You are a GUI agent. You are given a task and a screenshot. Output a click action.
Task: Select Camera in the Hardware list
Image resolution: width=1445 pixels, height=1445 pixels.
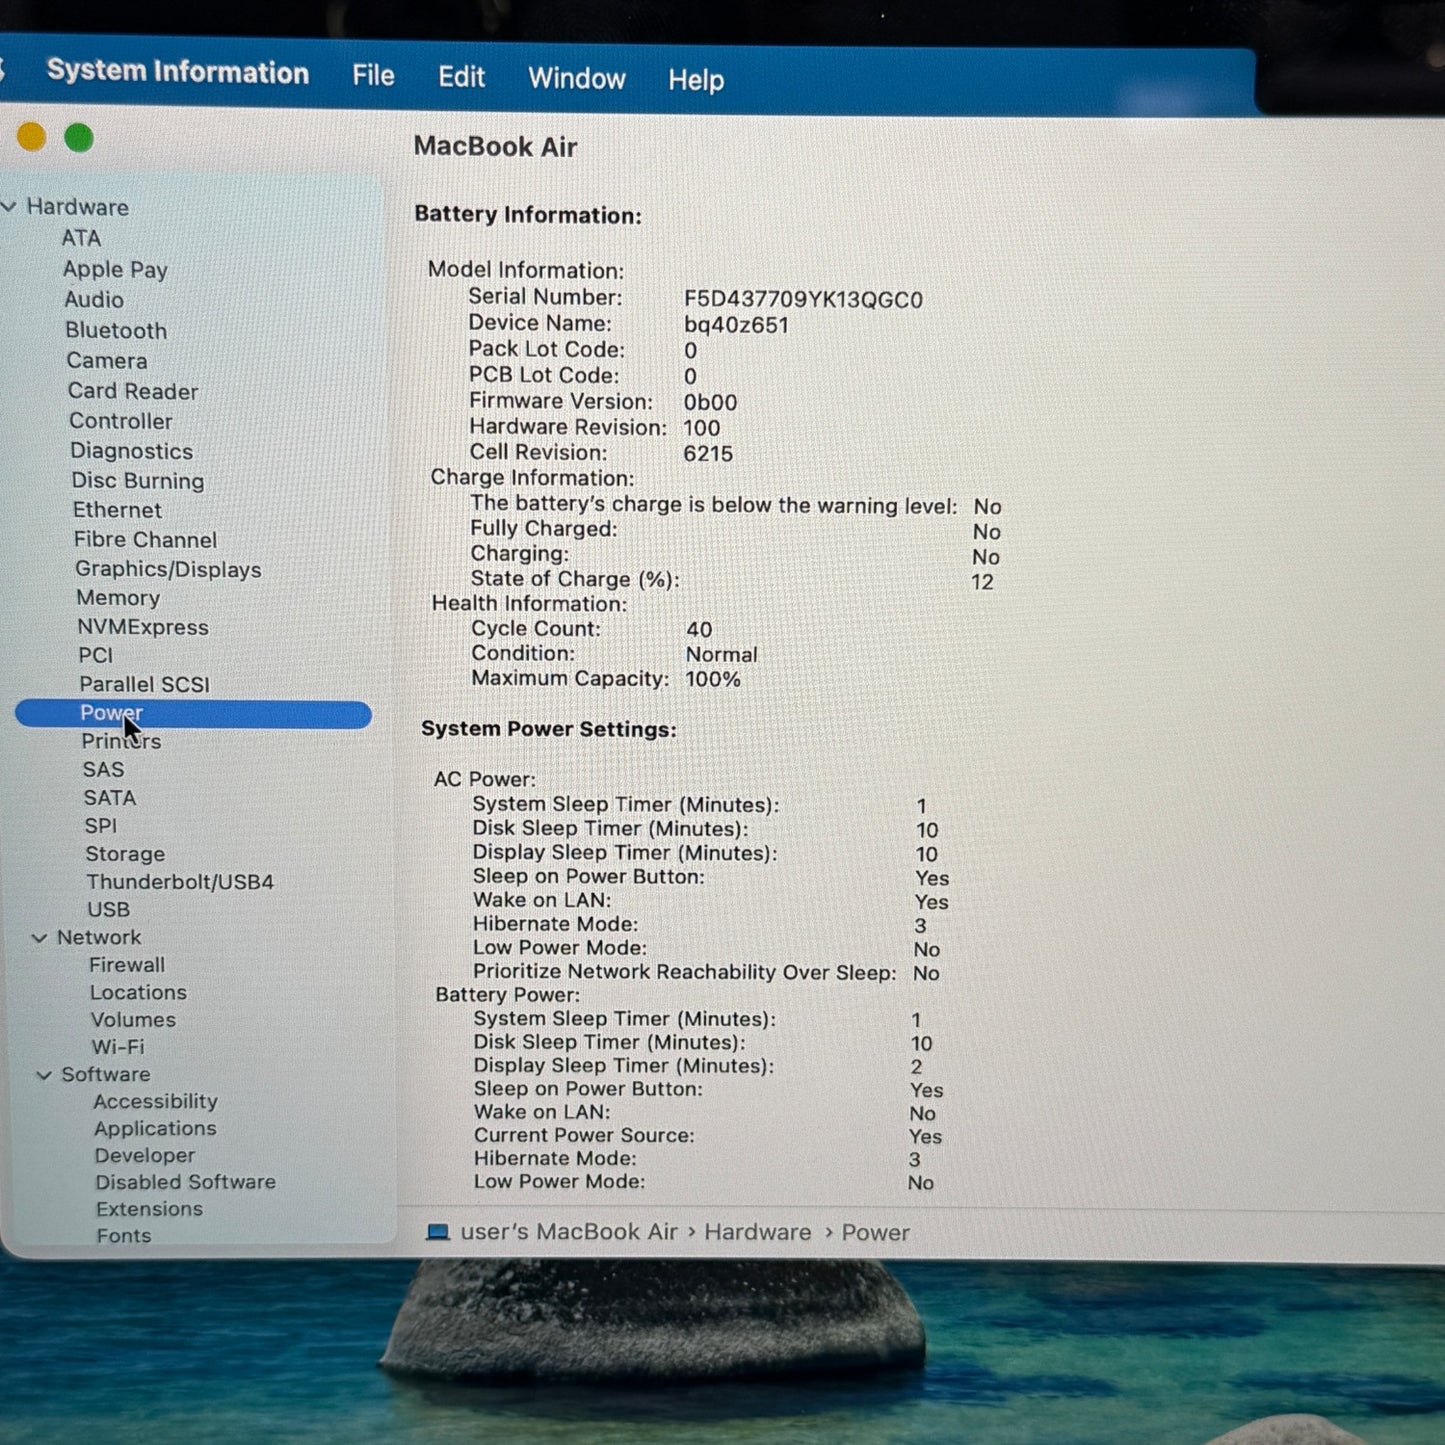coord(107,360)
